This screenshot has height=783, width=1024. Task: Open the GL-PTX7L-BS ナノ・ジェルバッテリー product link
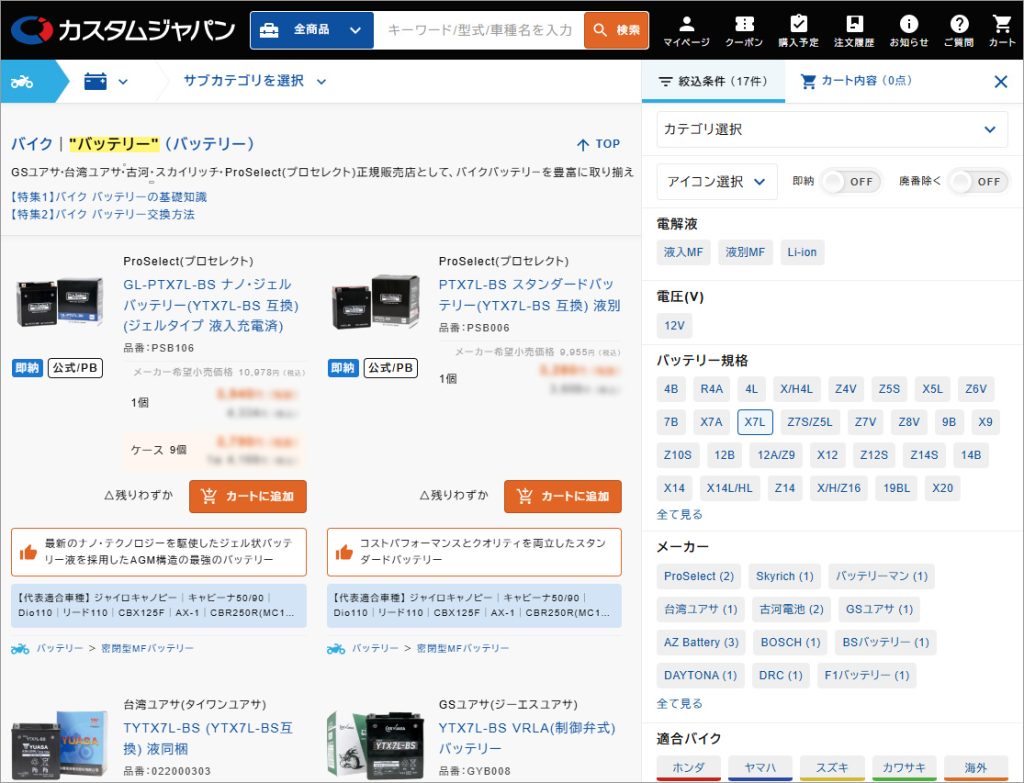tap(211, 305)
